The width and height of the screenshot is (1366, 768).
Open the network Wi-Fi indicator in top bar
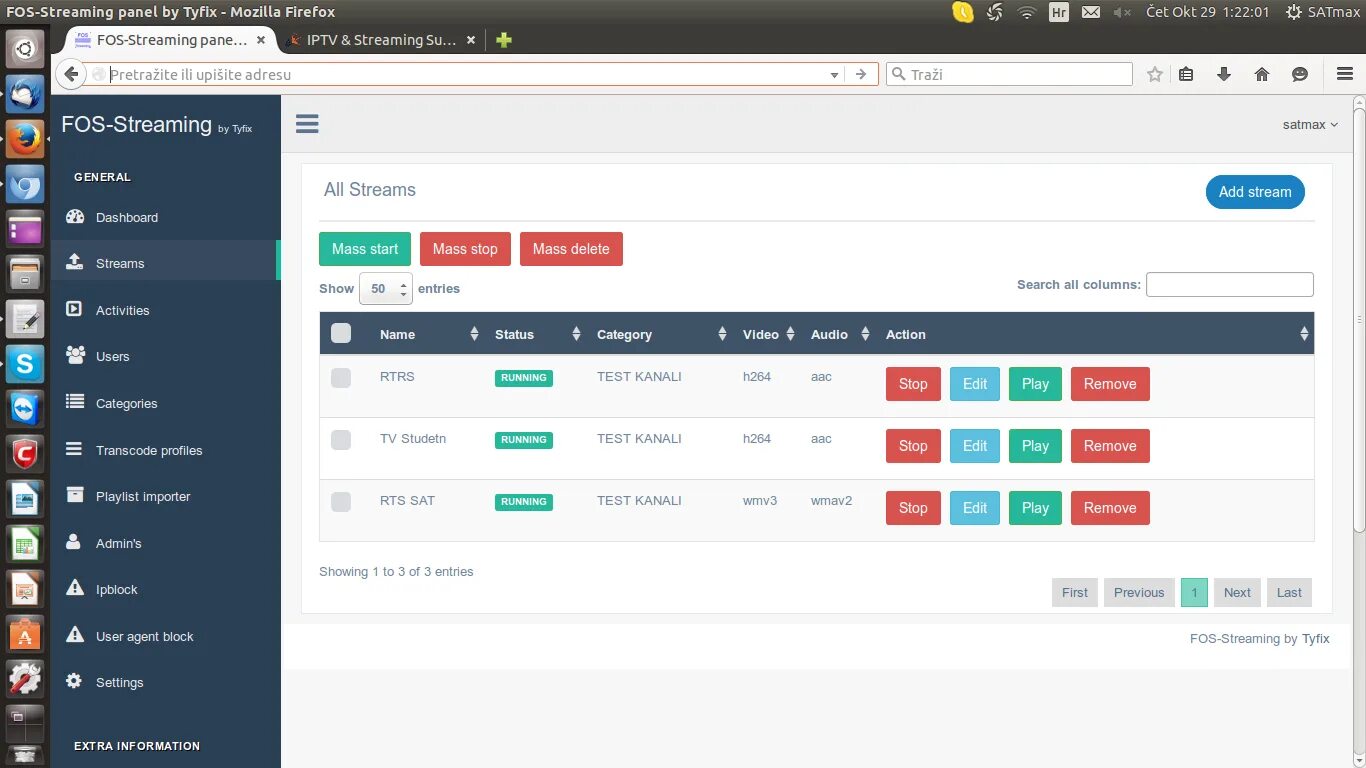coord(1027,12)
